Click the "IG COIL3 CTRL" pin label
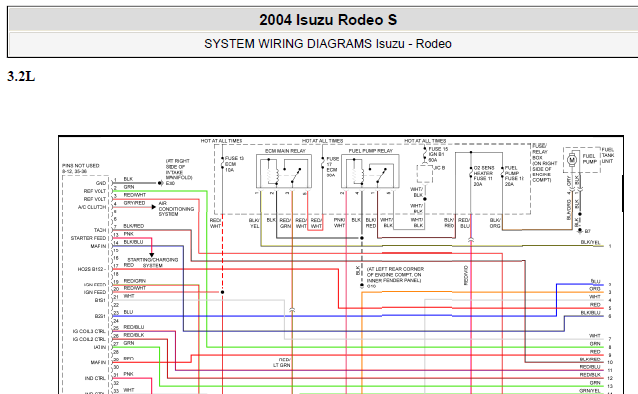 89,331
